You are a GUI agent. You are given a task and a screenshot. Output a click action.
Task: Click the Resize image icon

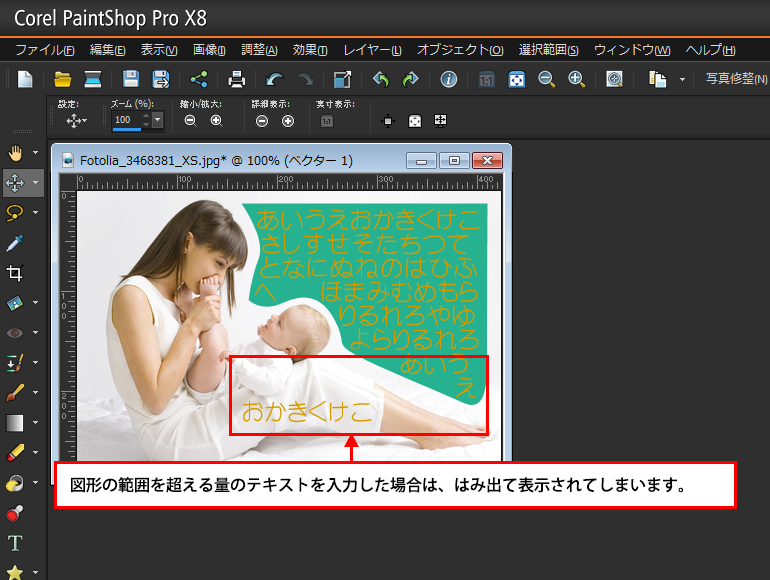(342, 79)
